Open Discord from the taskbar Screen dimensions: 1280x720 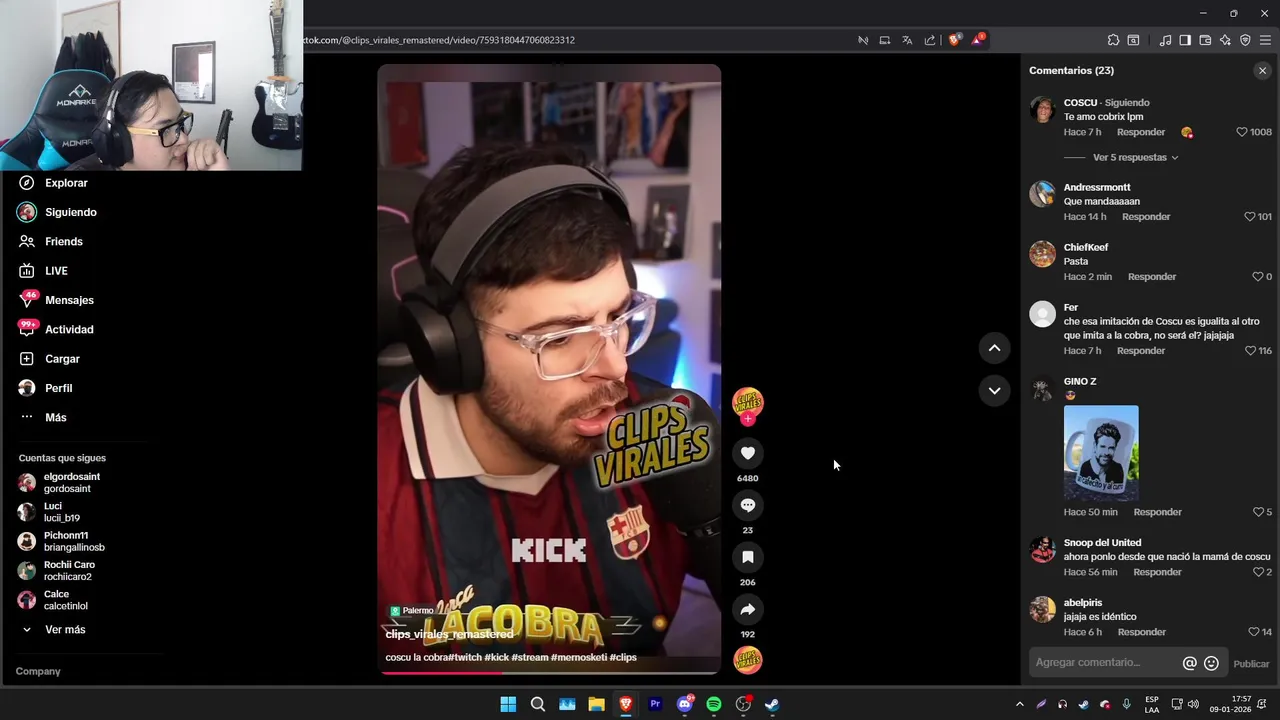pyautogui.click(x=685, y=704)
